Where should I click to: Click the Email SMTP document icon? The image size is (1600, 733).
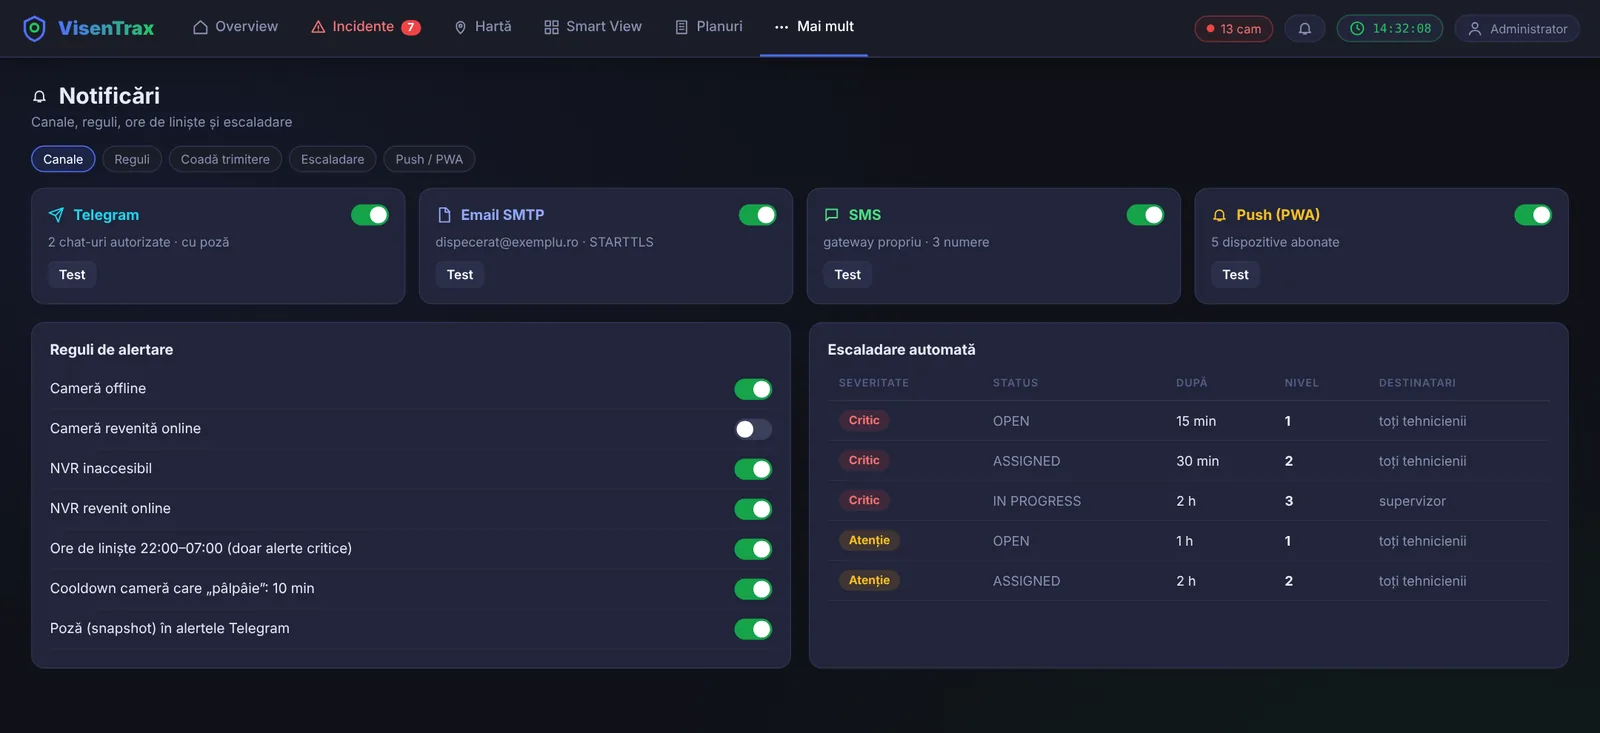coord(444,215)
